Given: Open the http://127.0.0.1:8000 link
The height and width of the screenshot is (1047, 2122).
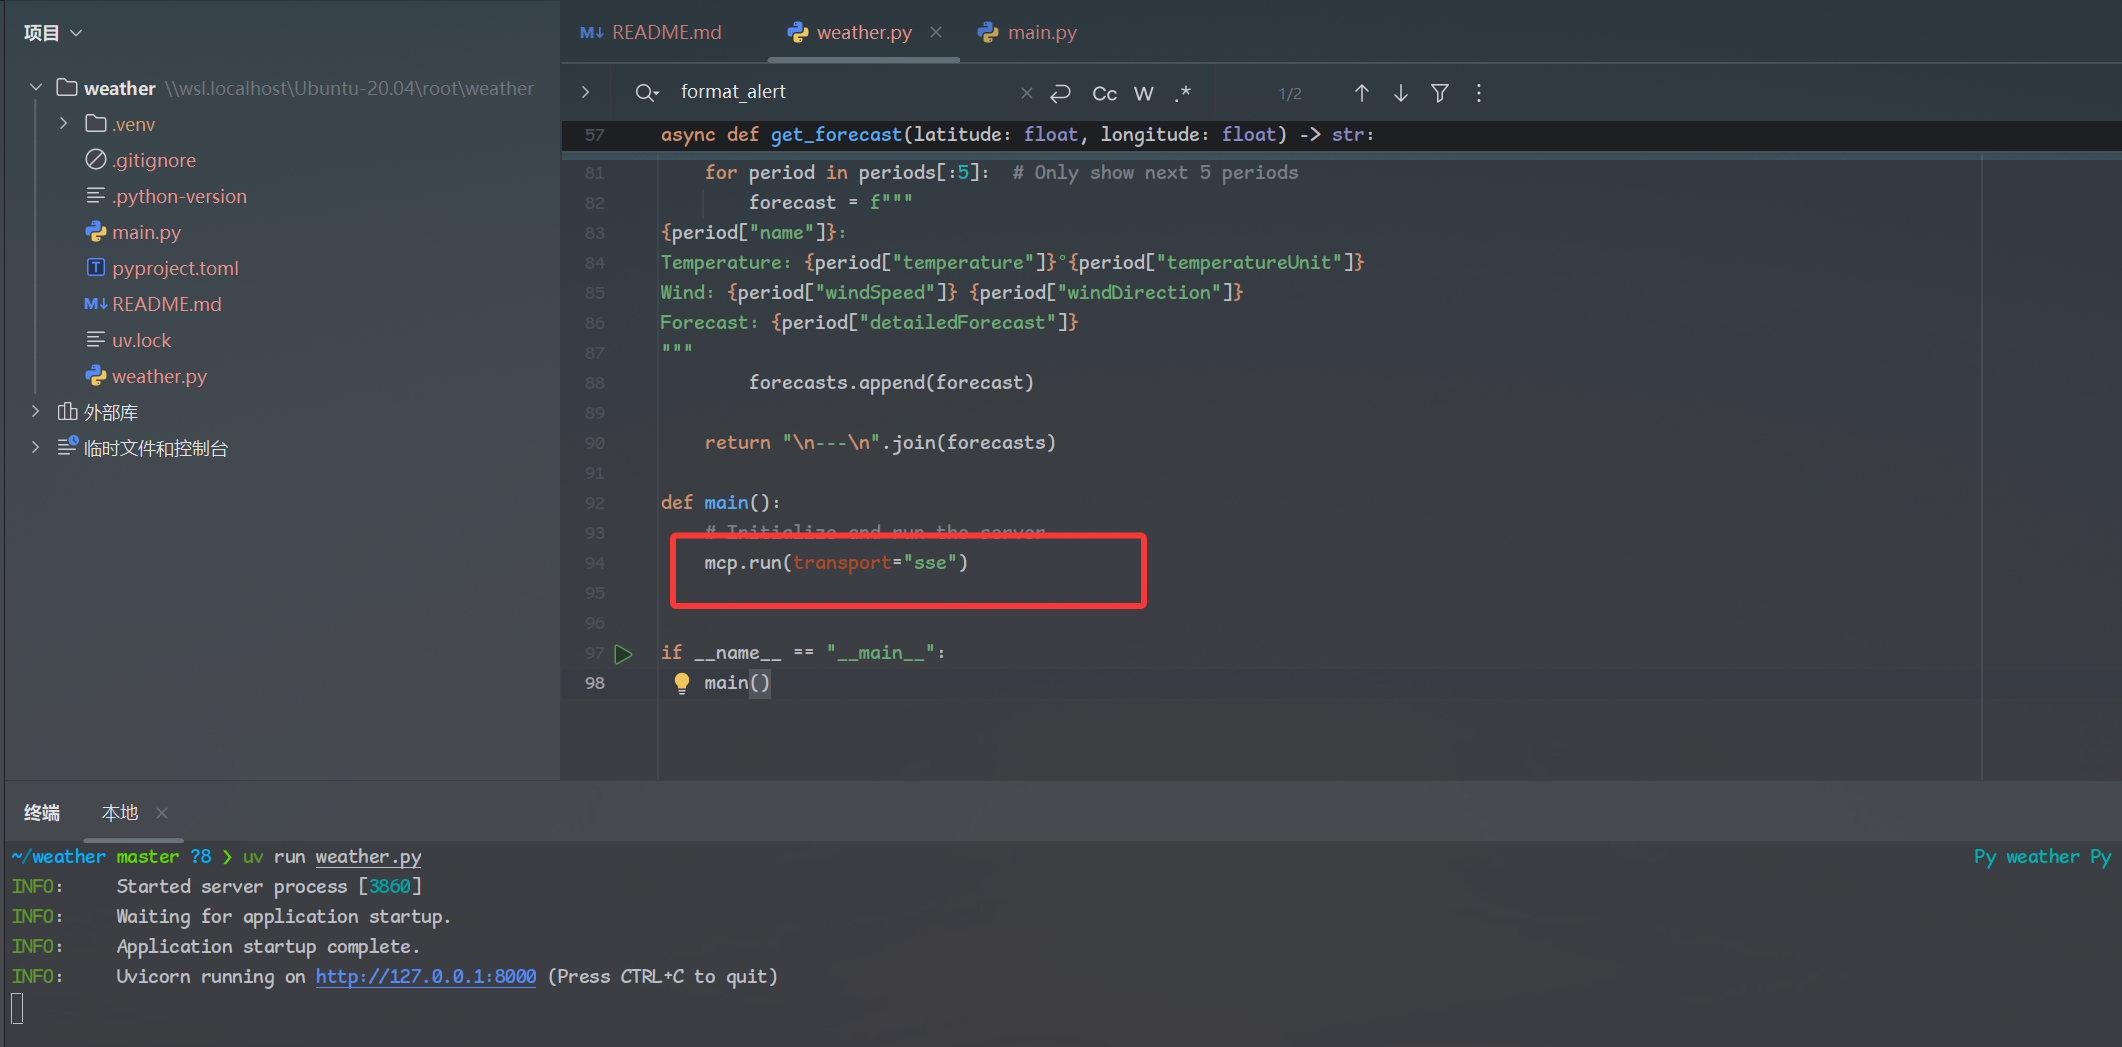Looking at the screenshot, I should (426, 976).
